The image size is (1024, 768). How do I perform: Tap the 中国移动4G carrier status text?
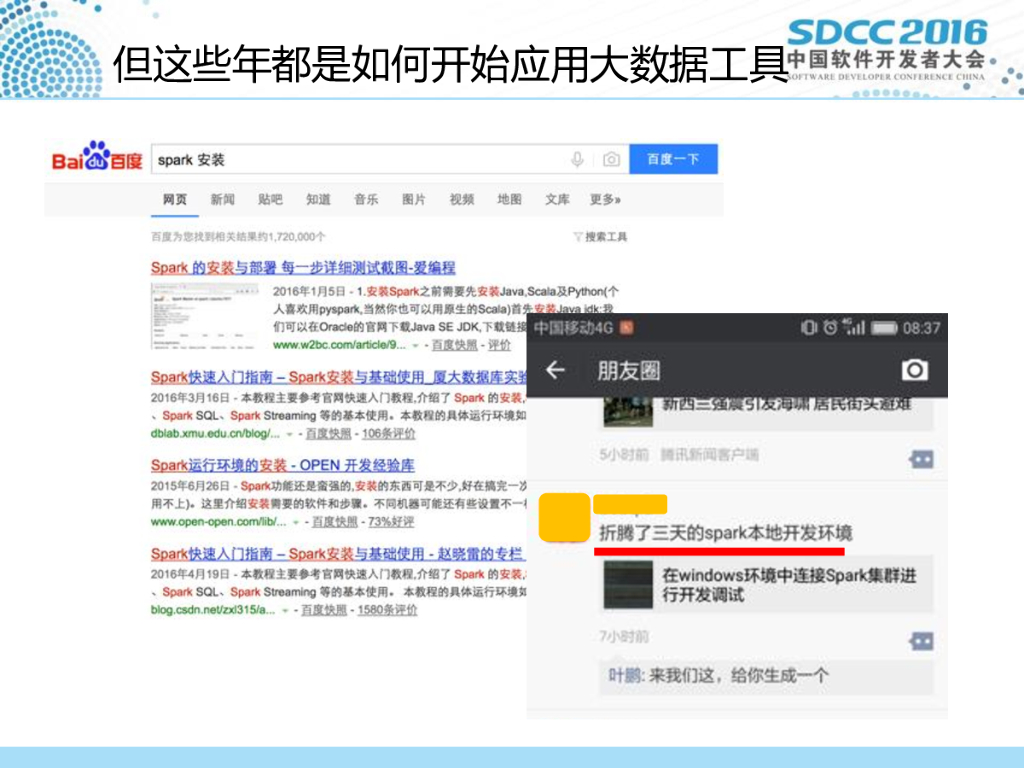573,328
